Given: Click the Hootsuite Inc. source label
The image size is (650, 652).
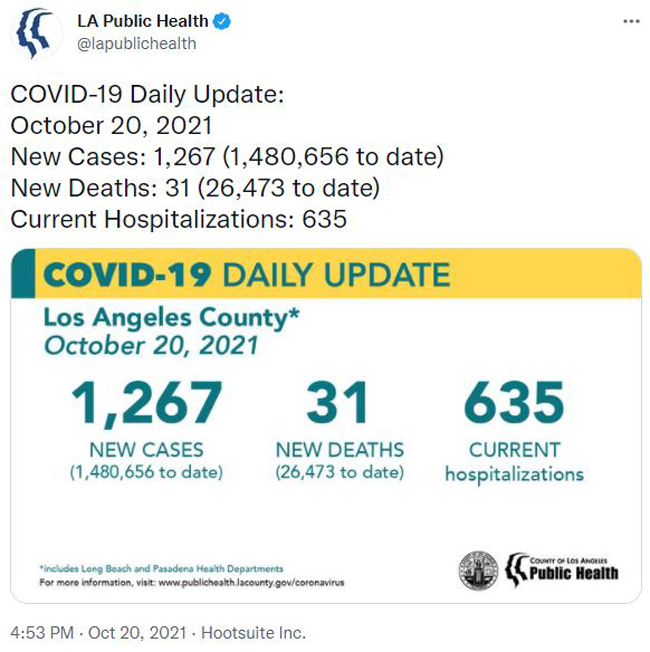Looking at the screenshot, I should click(253, 633).
